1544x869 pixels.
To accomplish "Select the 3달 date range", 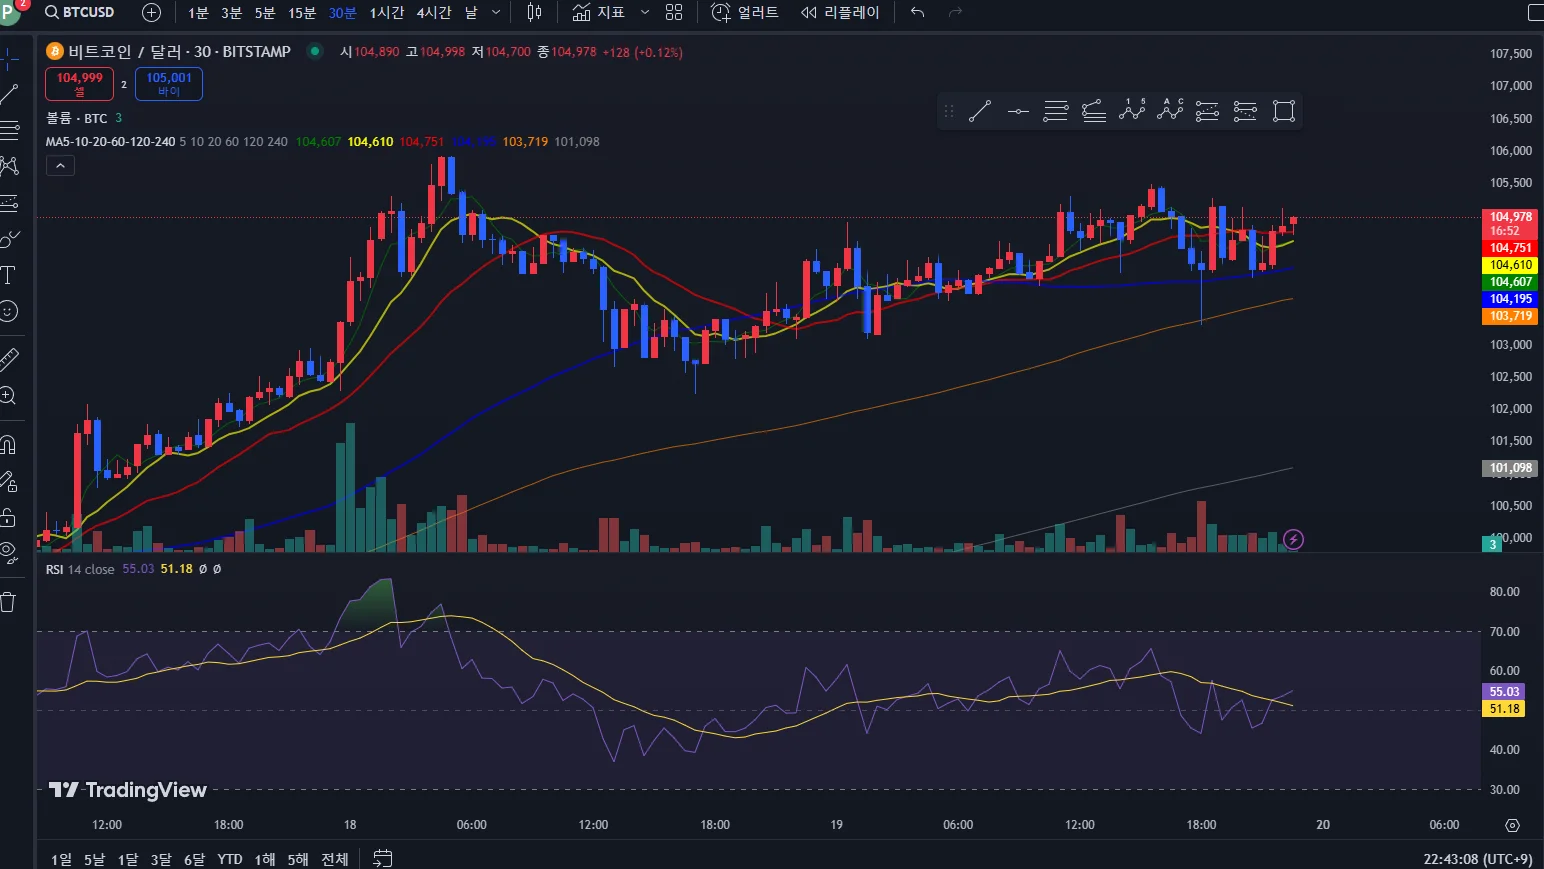I will tap(161, 859).
